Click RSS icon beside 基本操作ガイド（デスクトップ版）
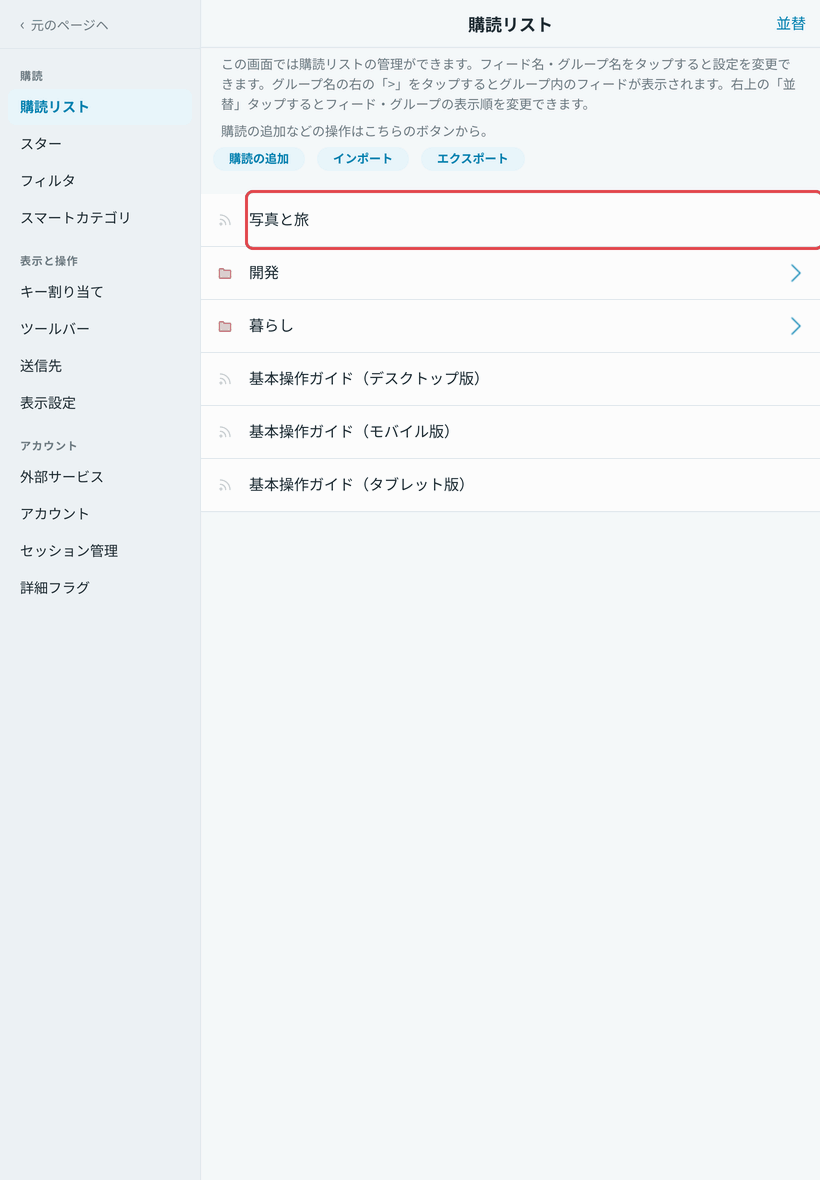The image size is (820, 1180). coord(224,379)
